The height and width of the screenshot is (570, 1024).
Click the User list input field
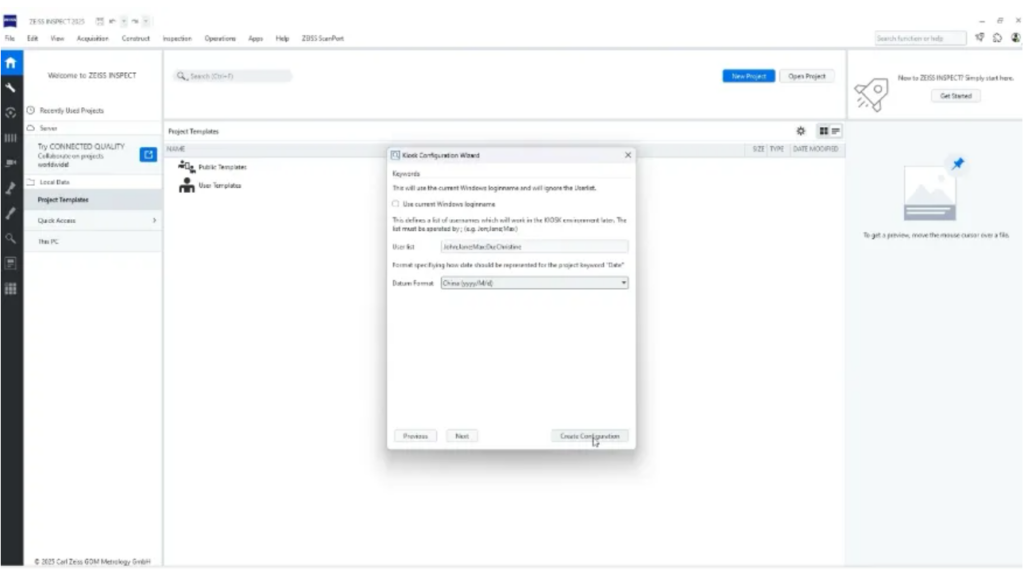(534, 247)
